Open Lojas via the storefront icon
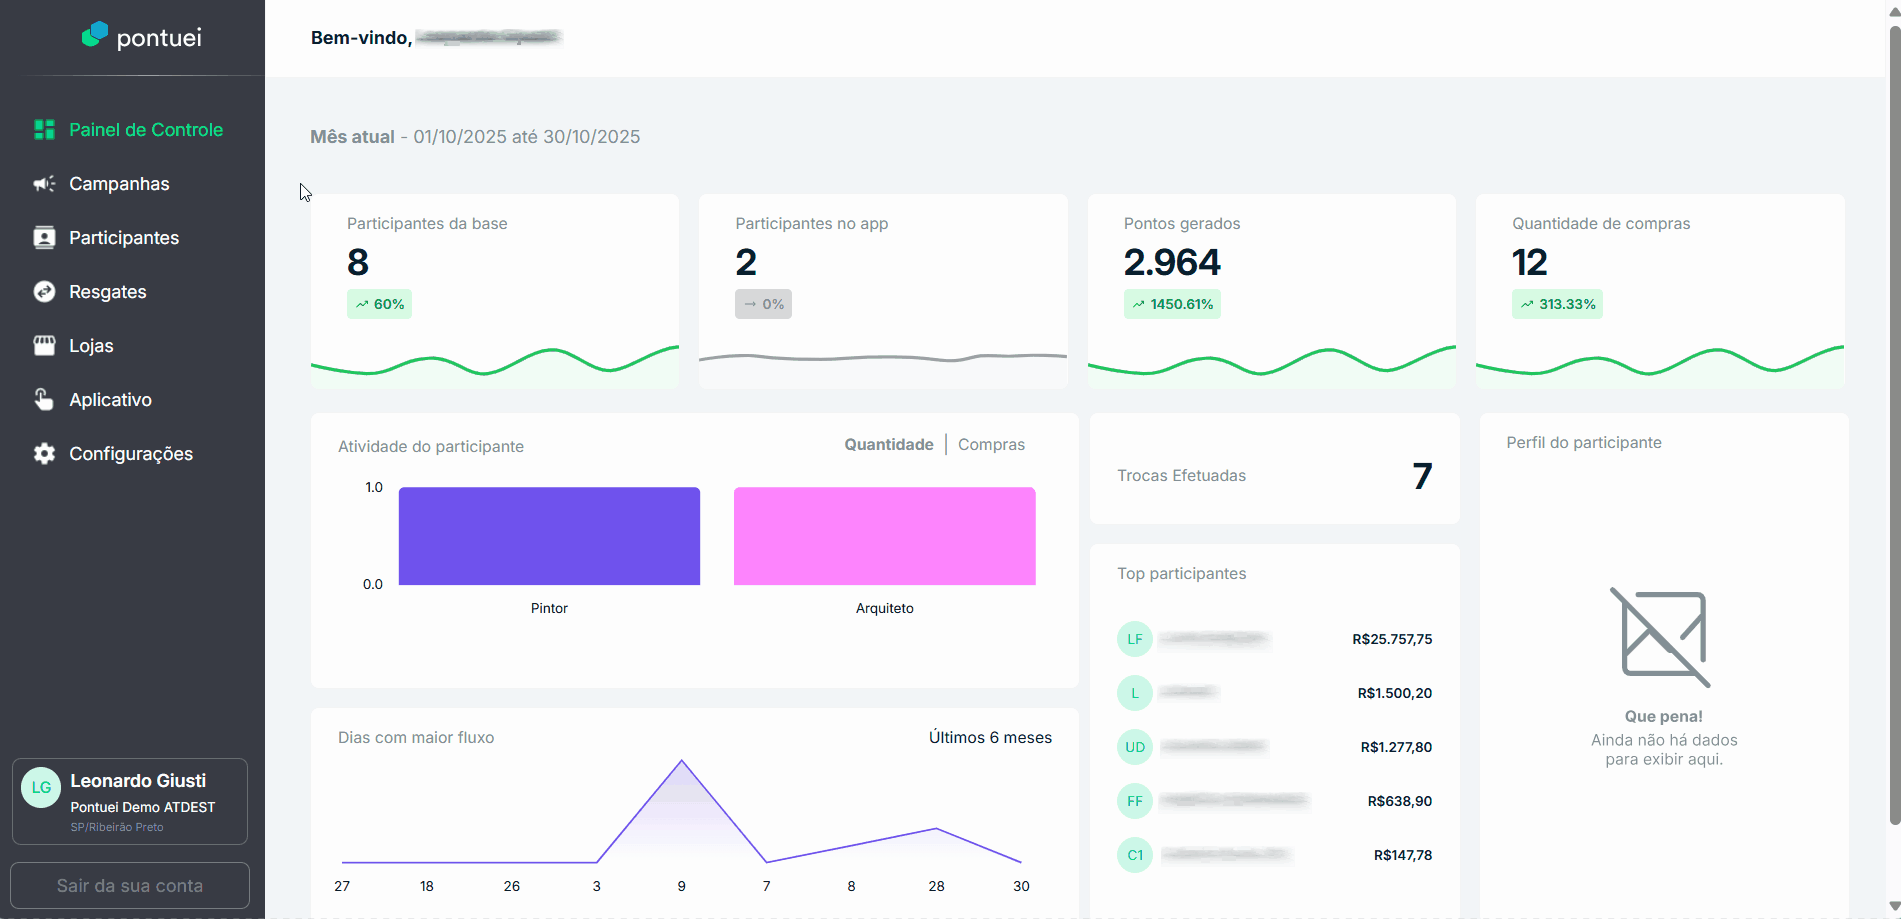 point(44,346)
